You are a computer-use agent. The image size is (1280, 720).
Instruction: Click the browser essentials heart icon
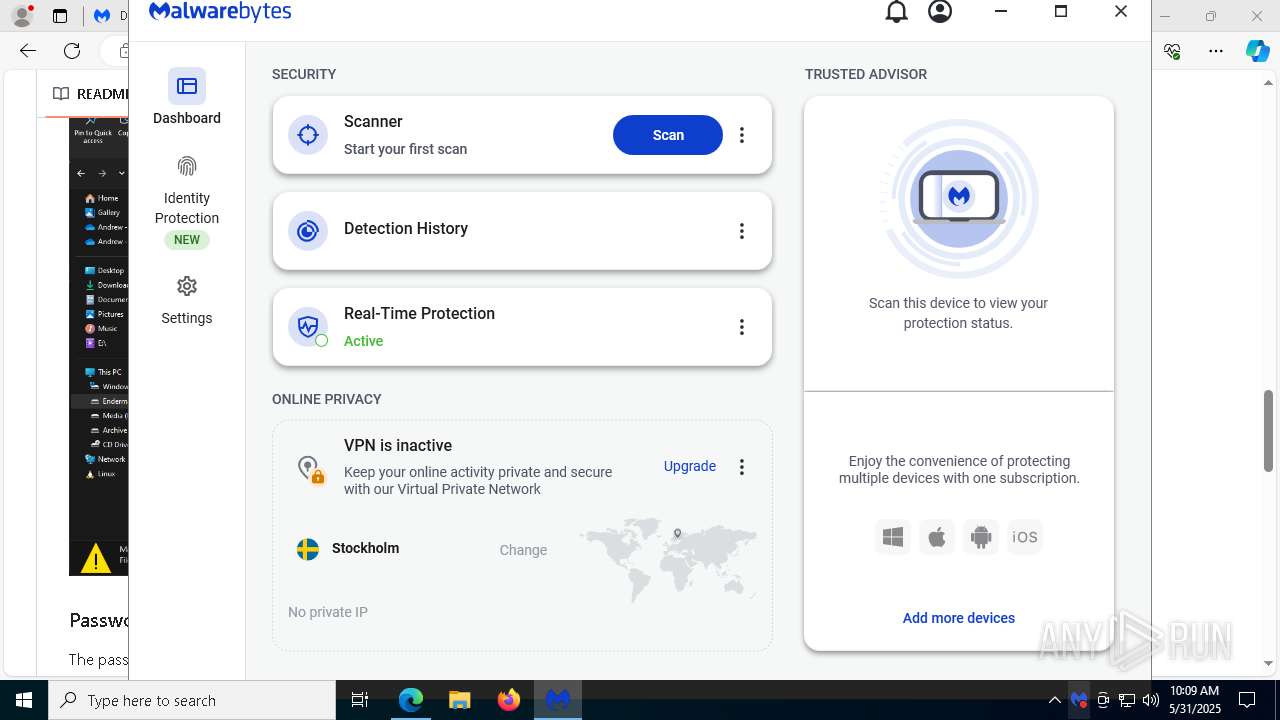point(1173,51)
